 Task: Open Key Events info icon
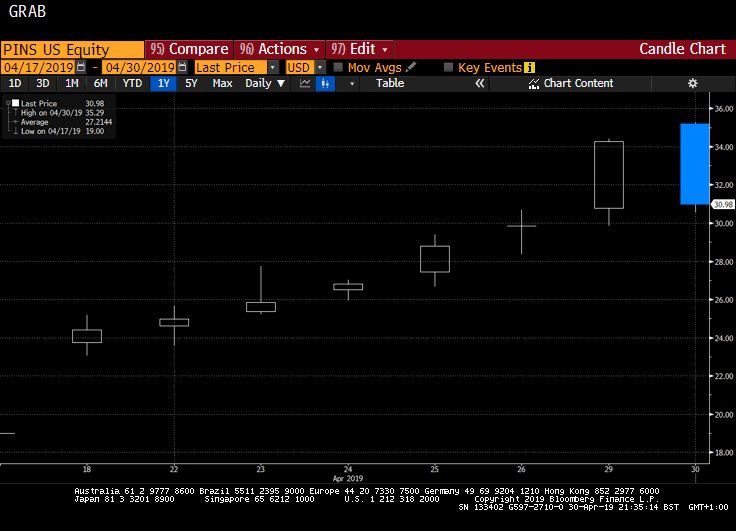(529, 68)
